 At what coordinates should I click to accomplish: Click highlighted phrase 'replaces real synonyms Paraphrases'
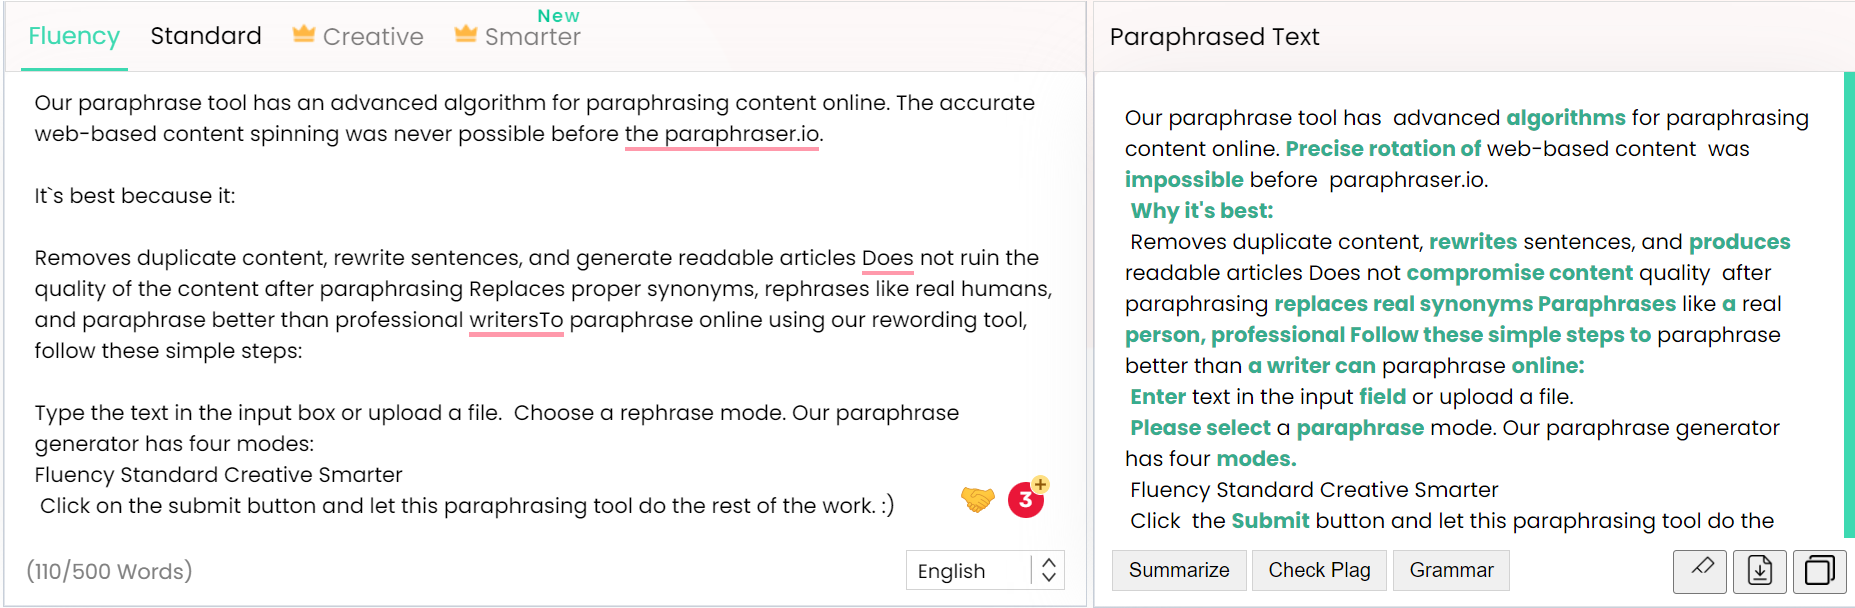pos(1475,304)
